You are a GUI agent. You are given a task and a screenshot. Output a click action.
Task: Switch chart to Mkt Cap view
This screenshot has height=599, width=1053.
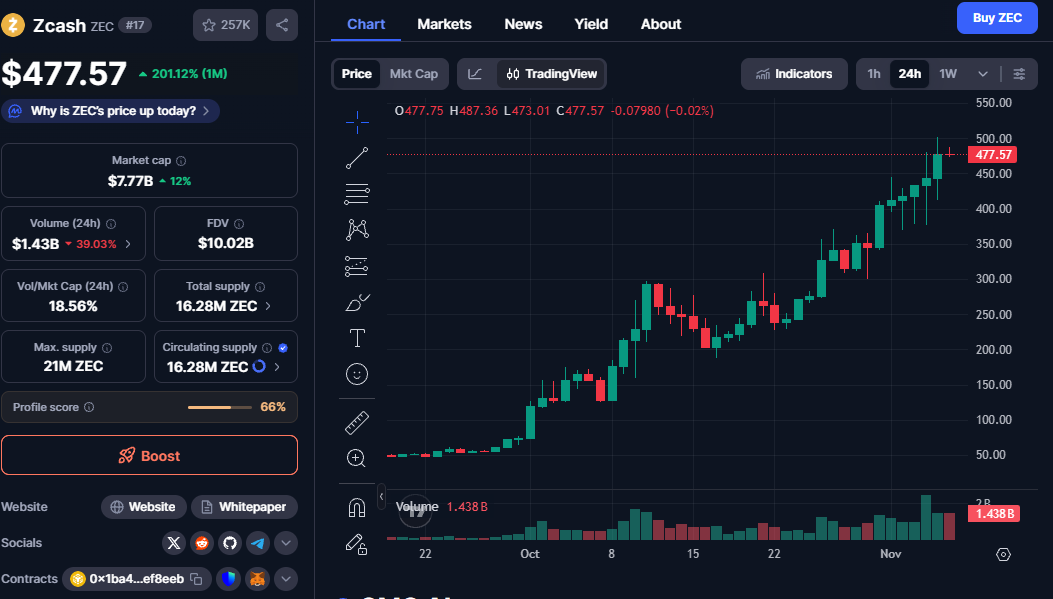pyautogui.click(x=413, y=74)
